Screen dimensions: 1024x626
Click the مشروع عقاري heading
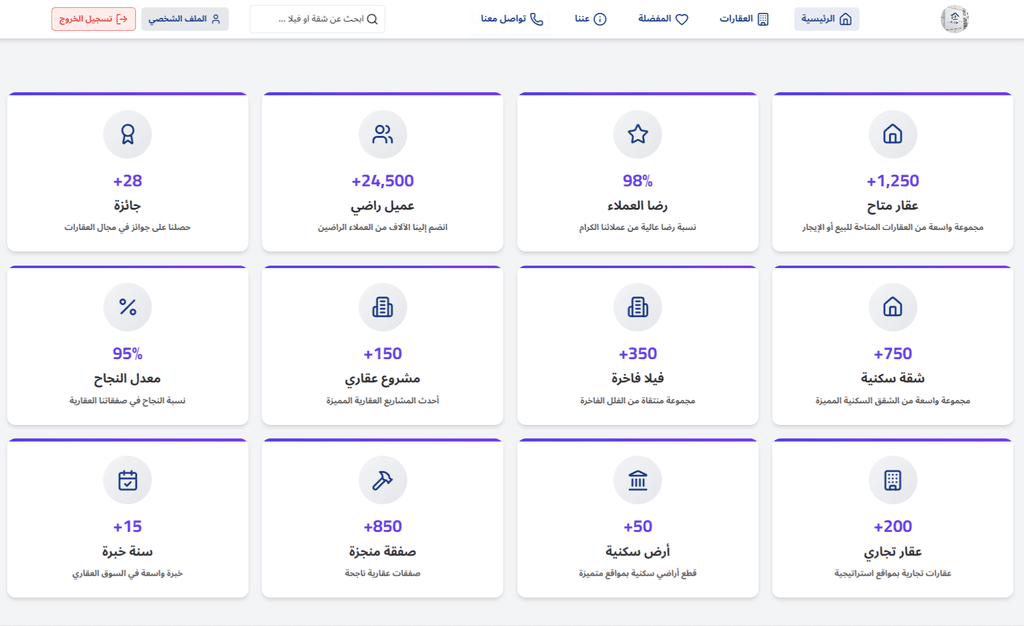(x=383, y=379)
